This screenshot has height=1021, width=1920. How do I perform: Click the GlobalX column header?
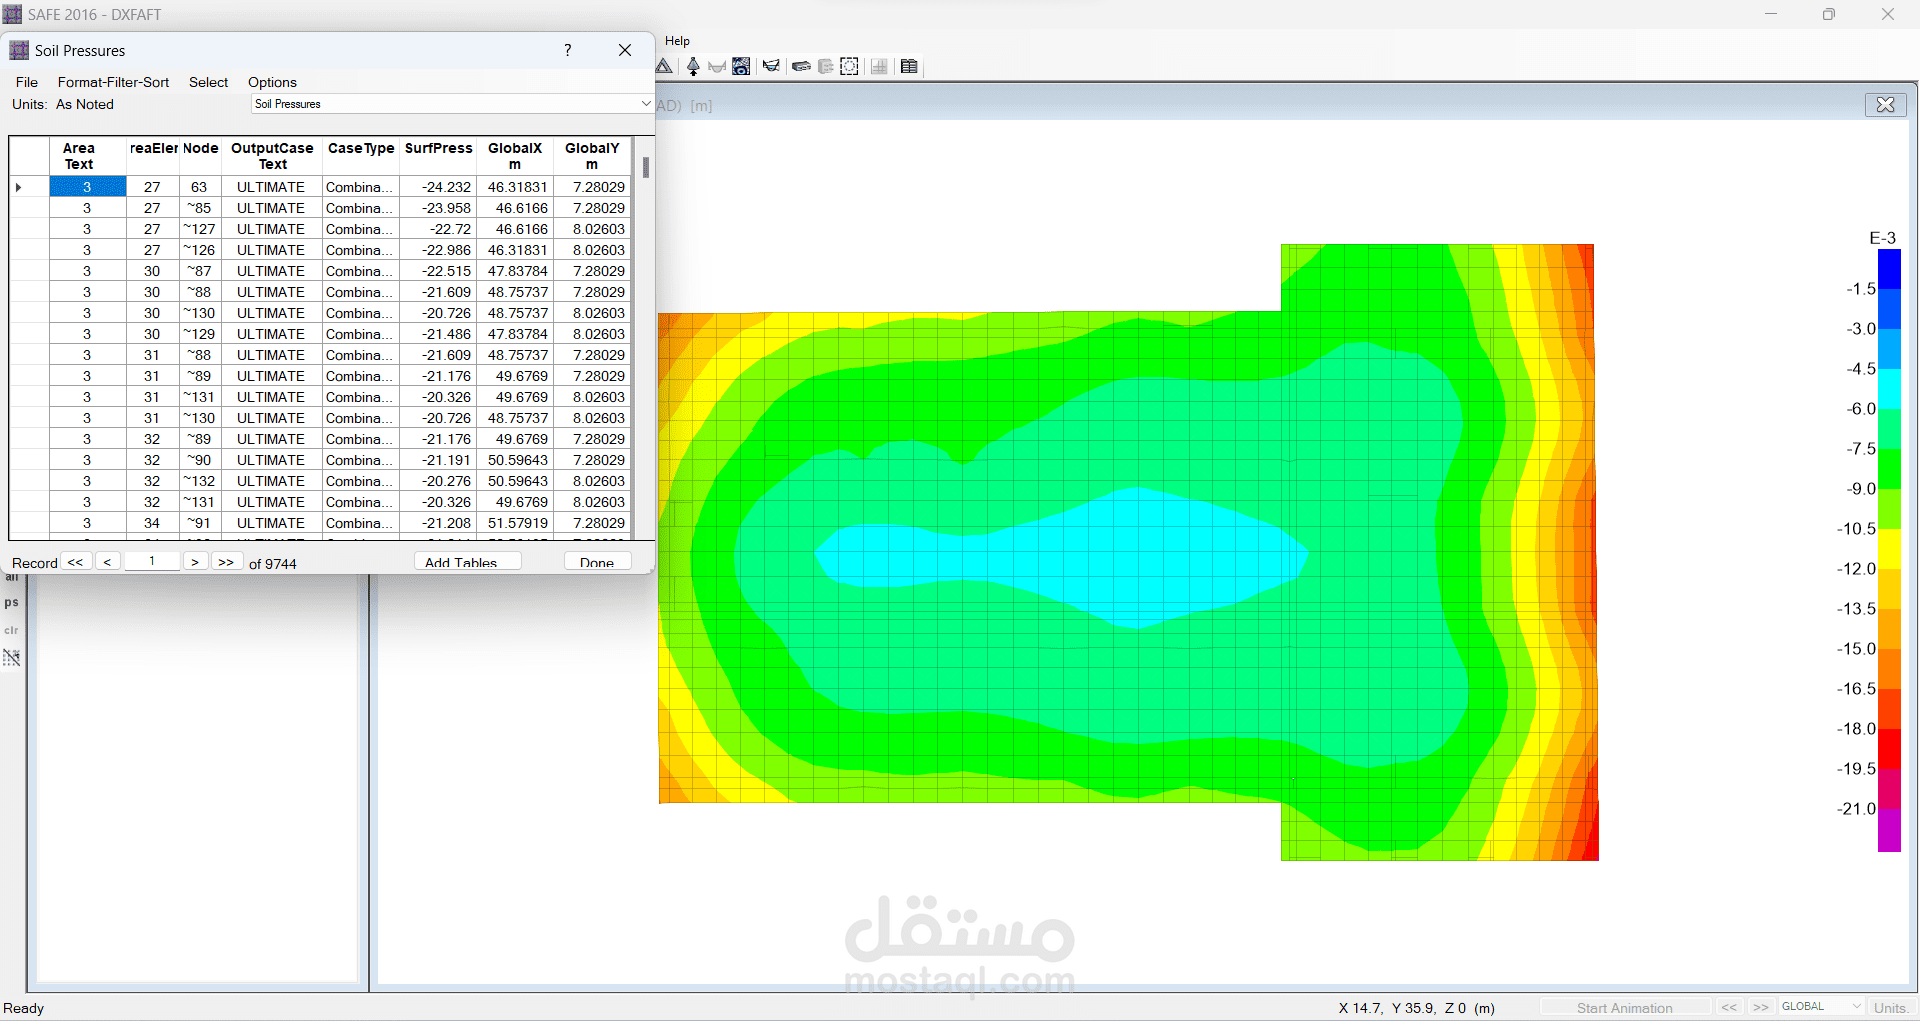tap(515, 155)
